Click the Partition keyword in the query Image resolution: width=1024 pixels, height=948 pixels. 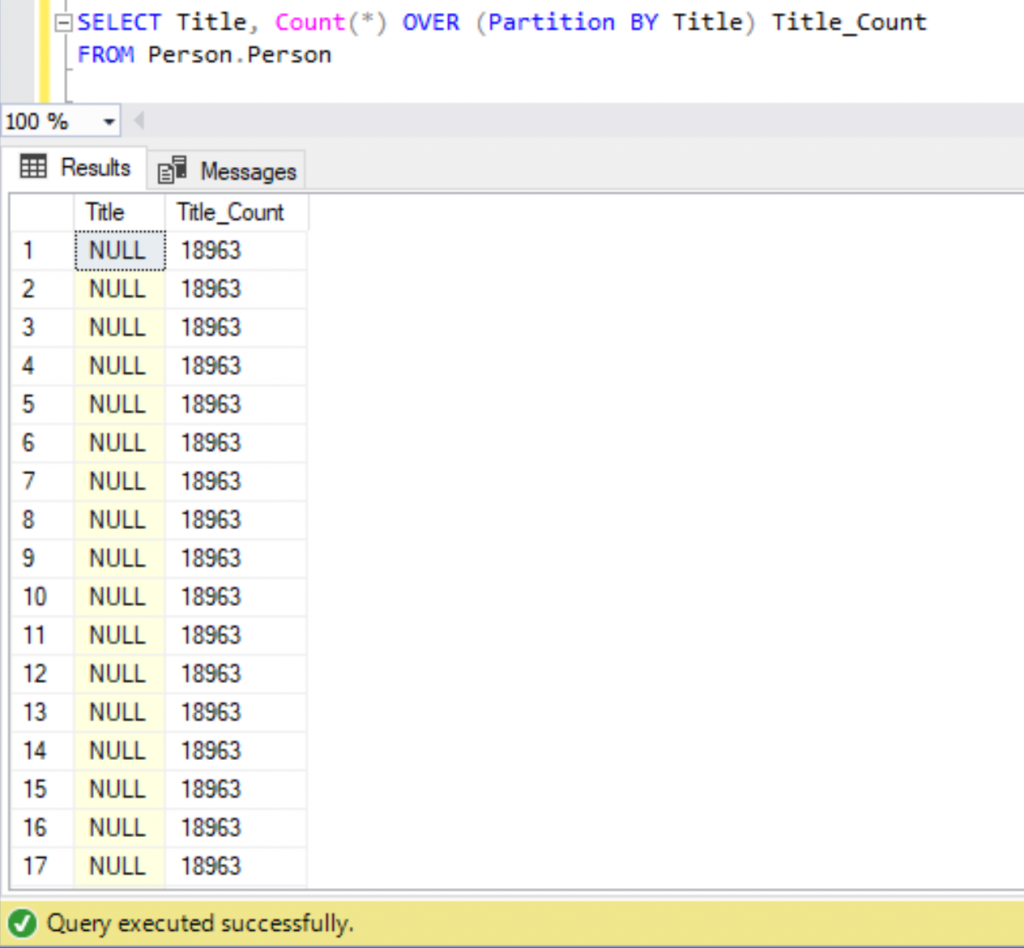[552, 23]
